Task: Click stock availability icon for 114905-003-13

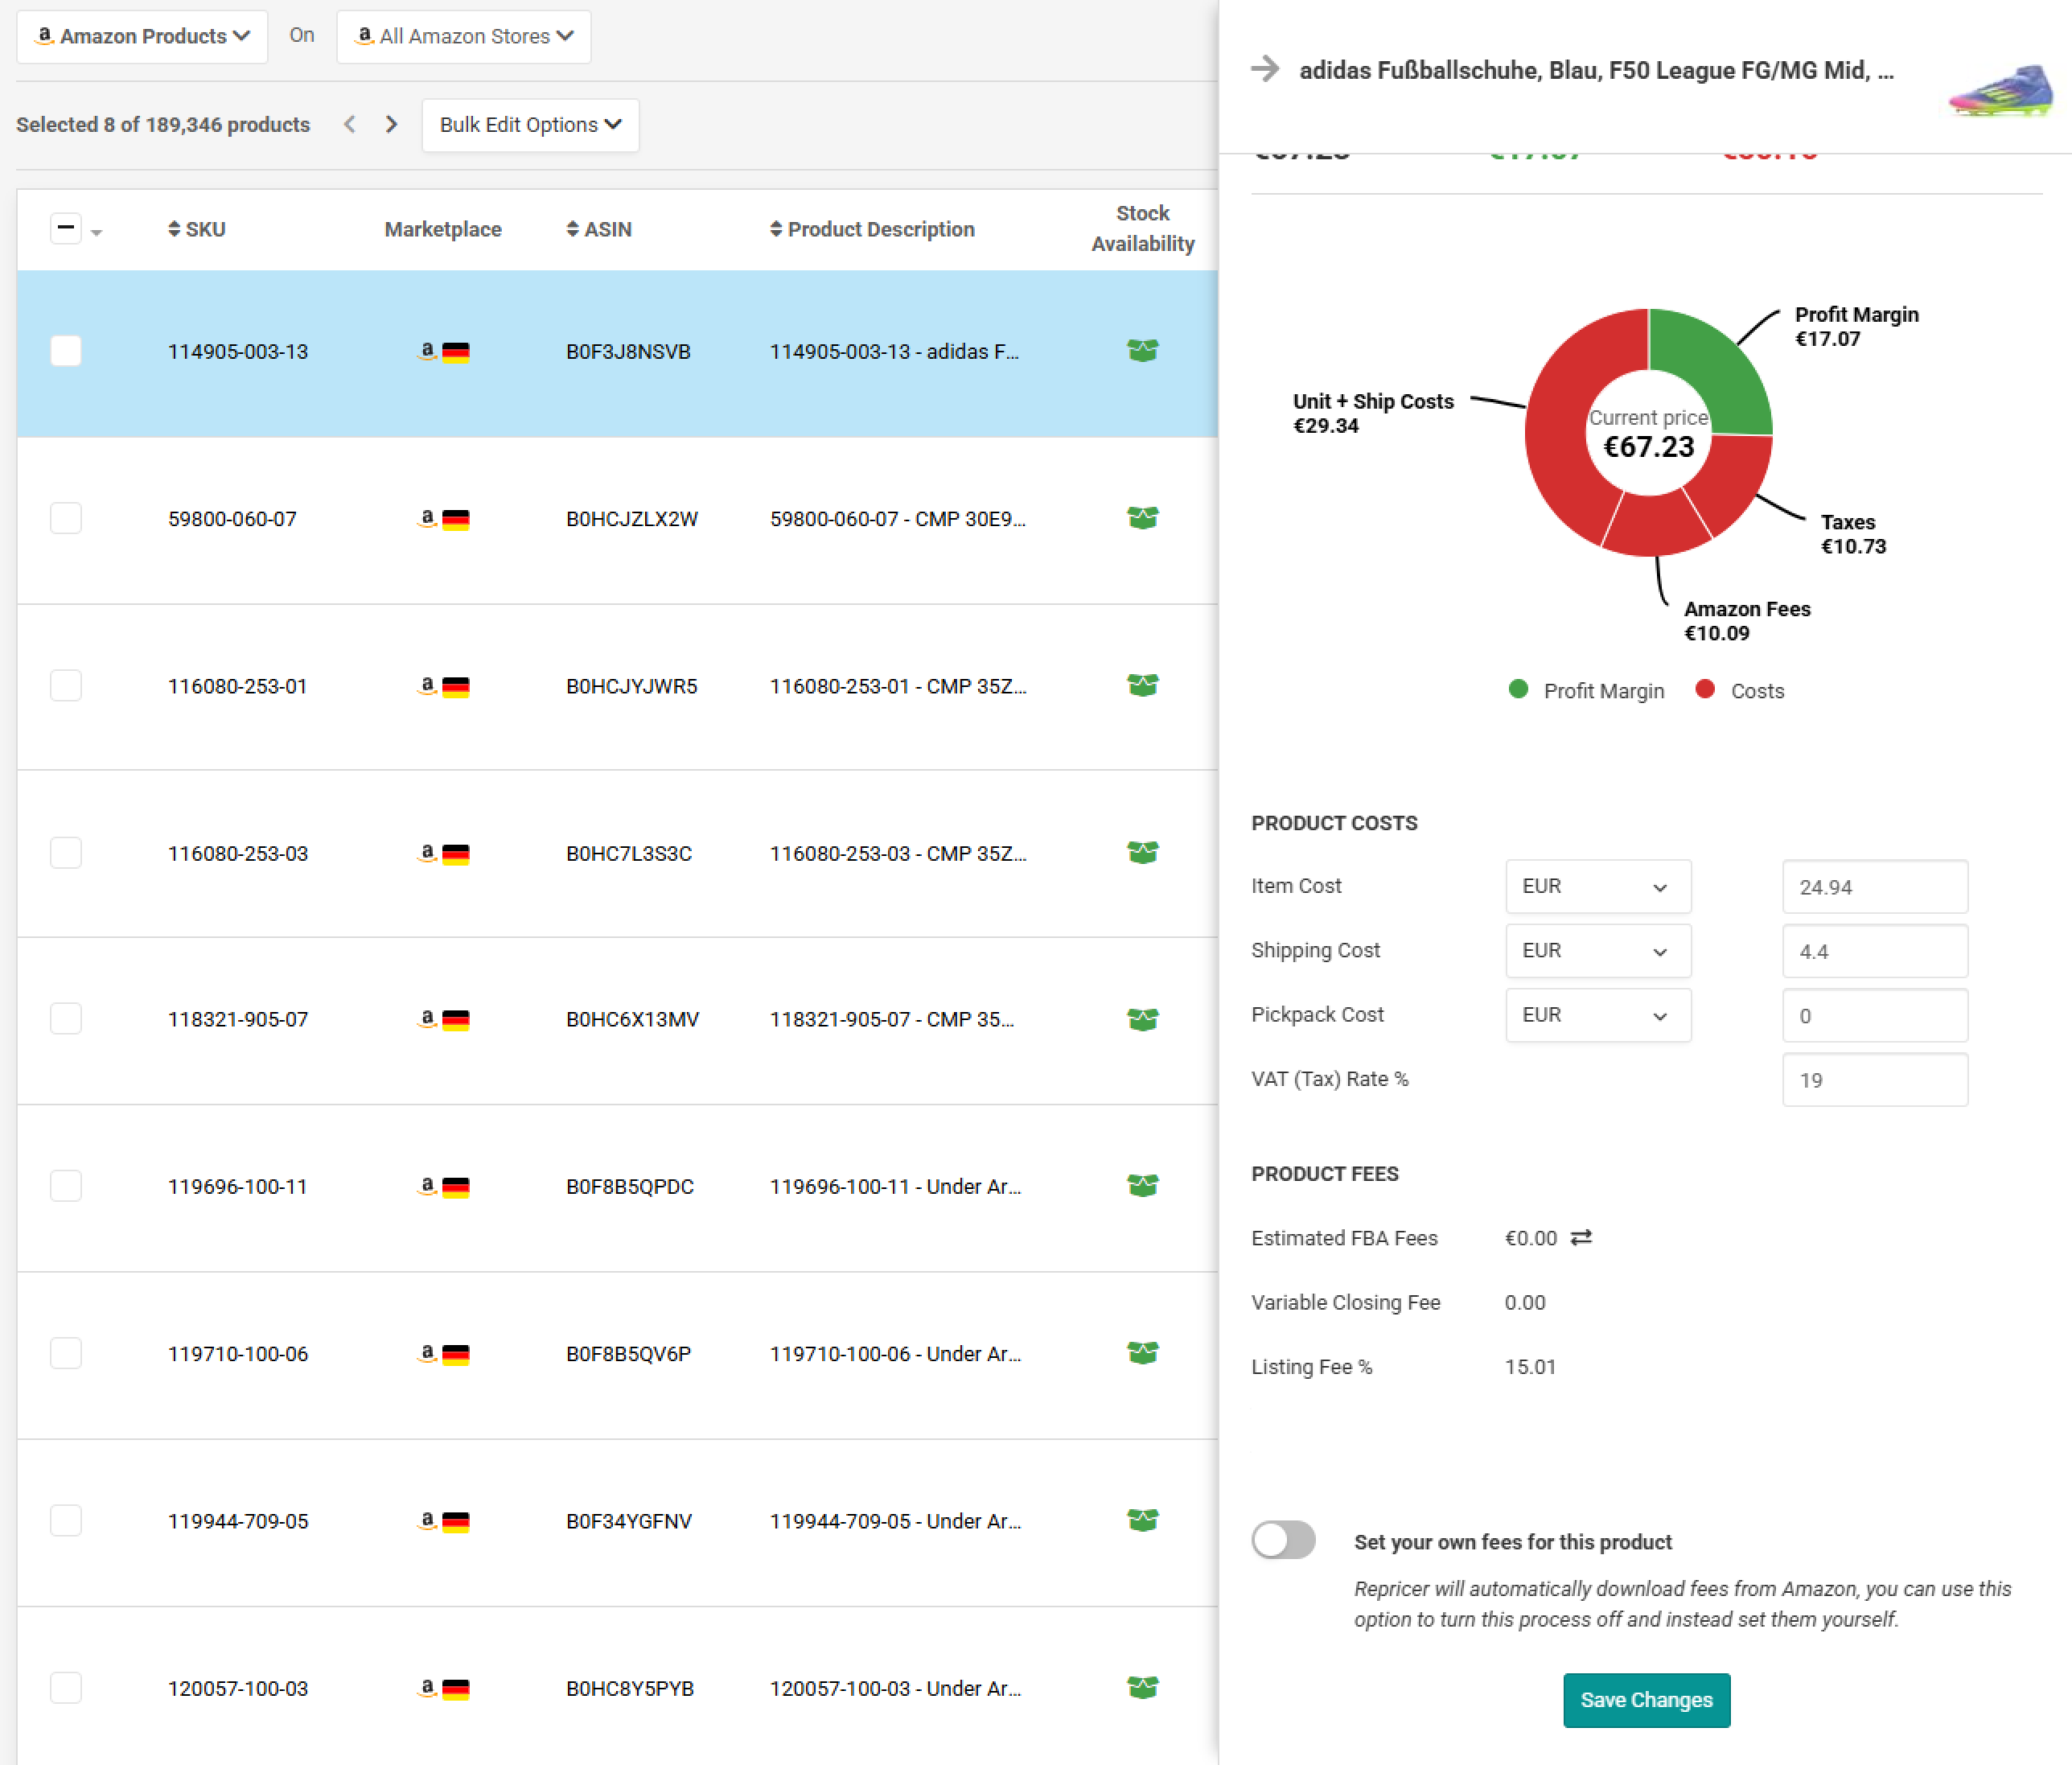Action: pyautogui.click(x=1142, y=350)
